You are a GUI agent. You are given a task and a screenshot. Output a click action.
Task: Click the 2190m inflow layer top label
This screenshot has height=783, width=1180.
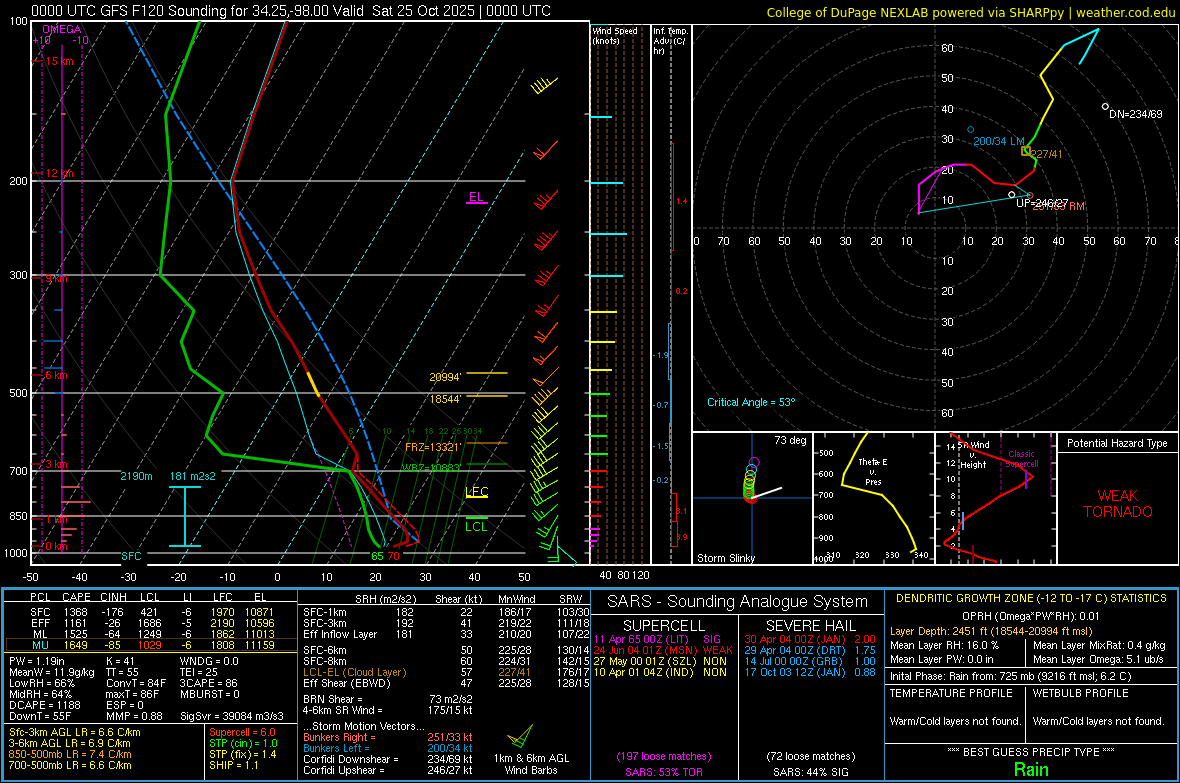(136, 476)
